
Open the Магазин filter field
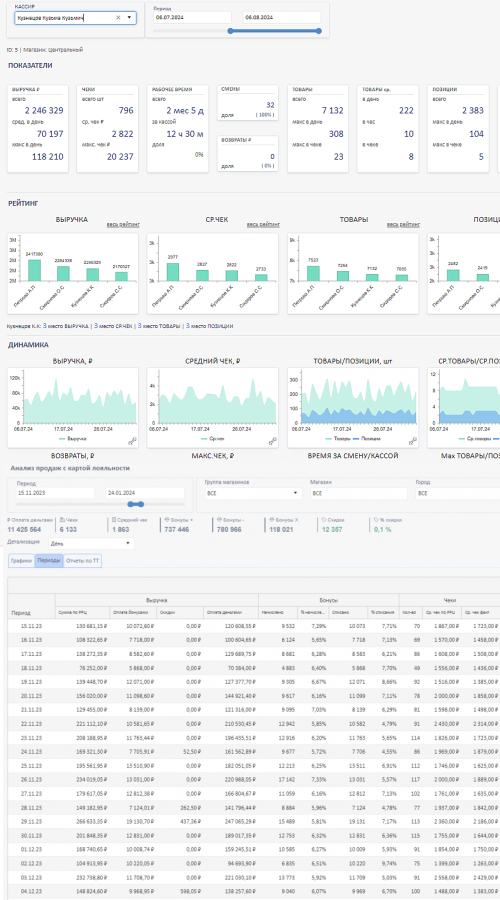click(358, 493)
